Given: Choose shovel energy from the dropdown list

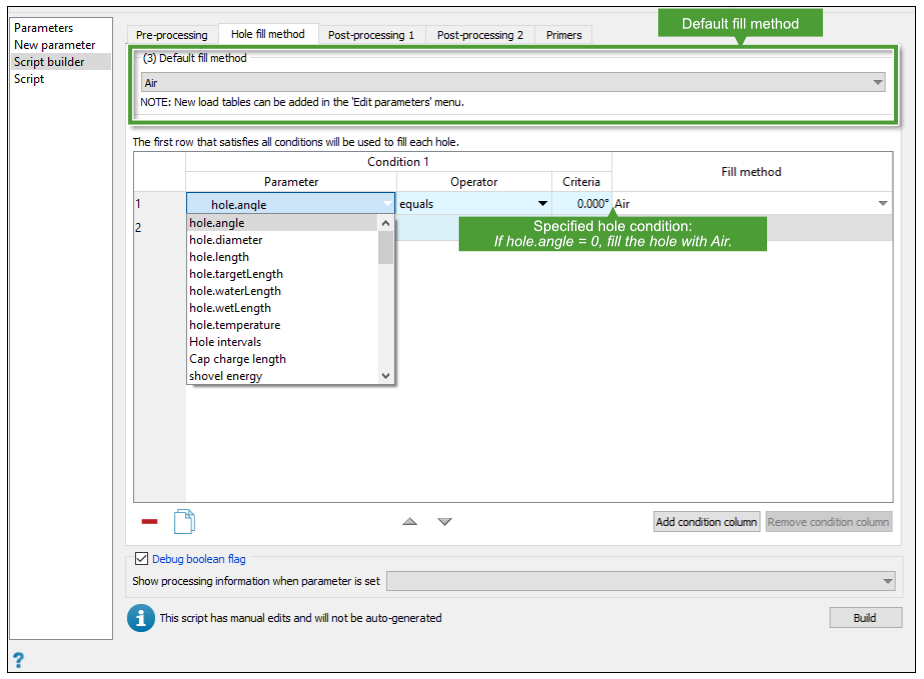Looking at the screenshot, I should point(282,377).
